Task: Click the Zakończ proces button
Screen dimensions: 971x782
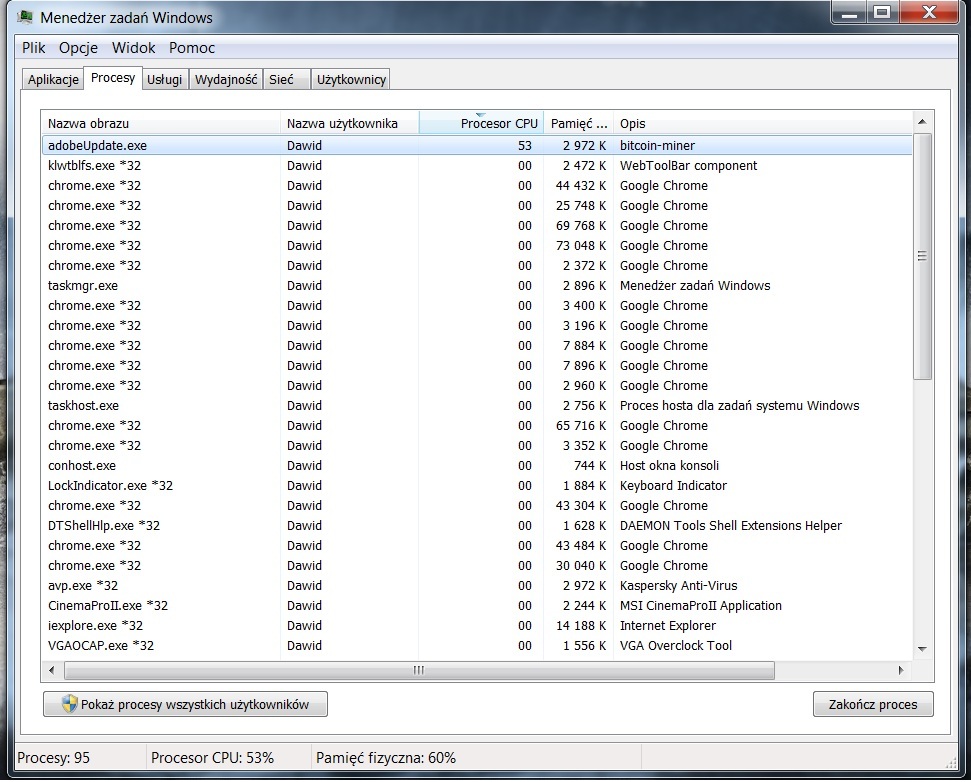Action: tap(873, 704)
